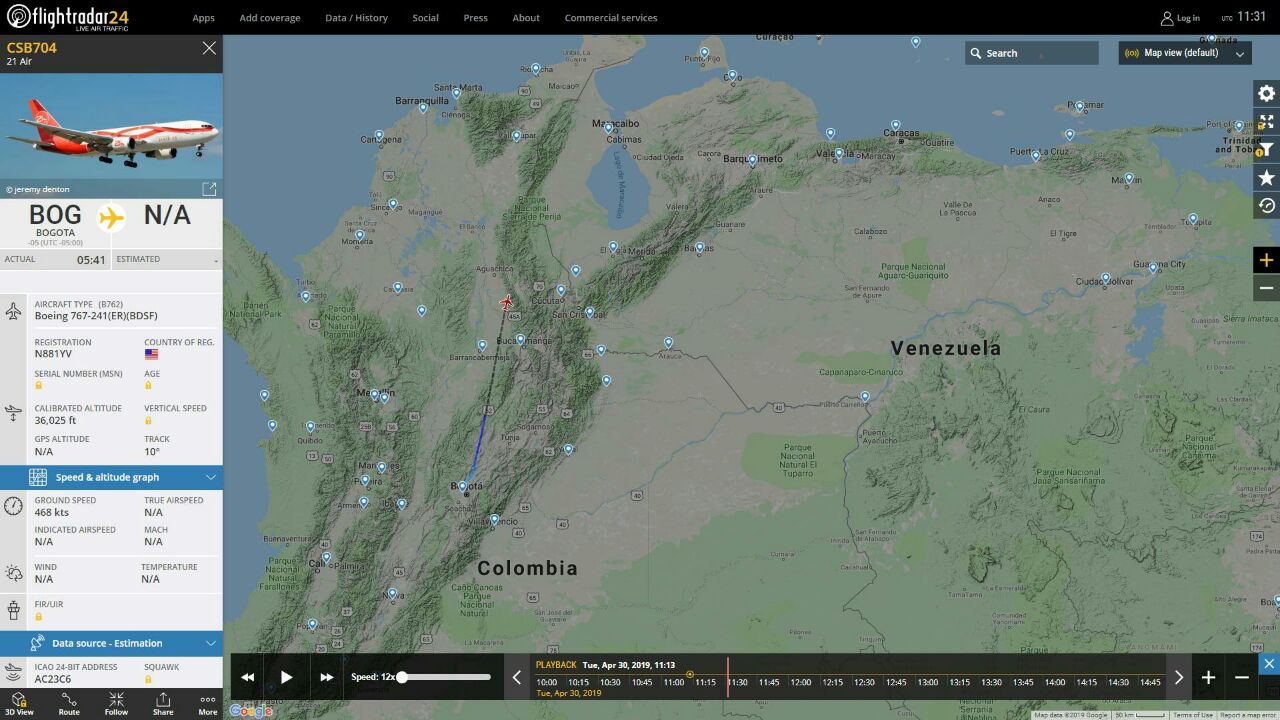Click the locked FIR/UIR icon
The image size is (1280, 720).
pos(39,616)
